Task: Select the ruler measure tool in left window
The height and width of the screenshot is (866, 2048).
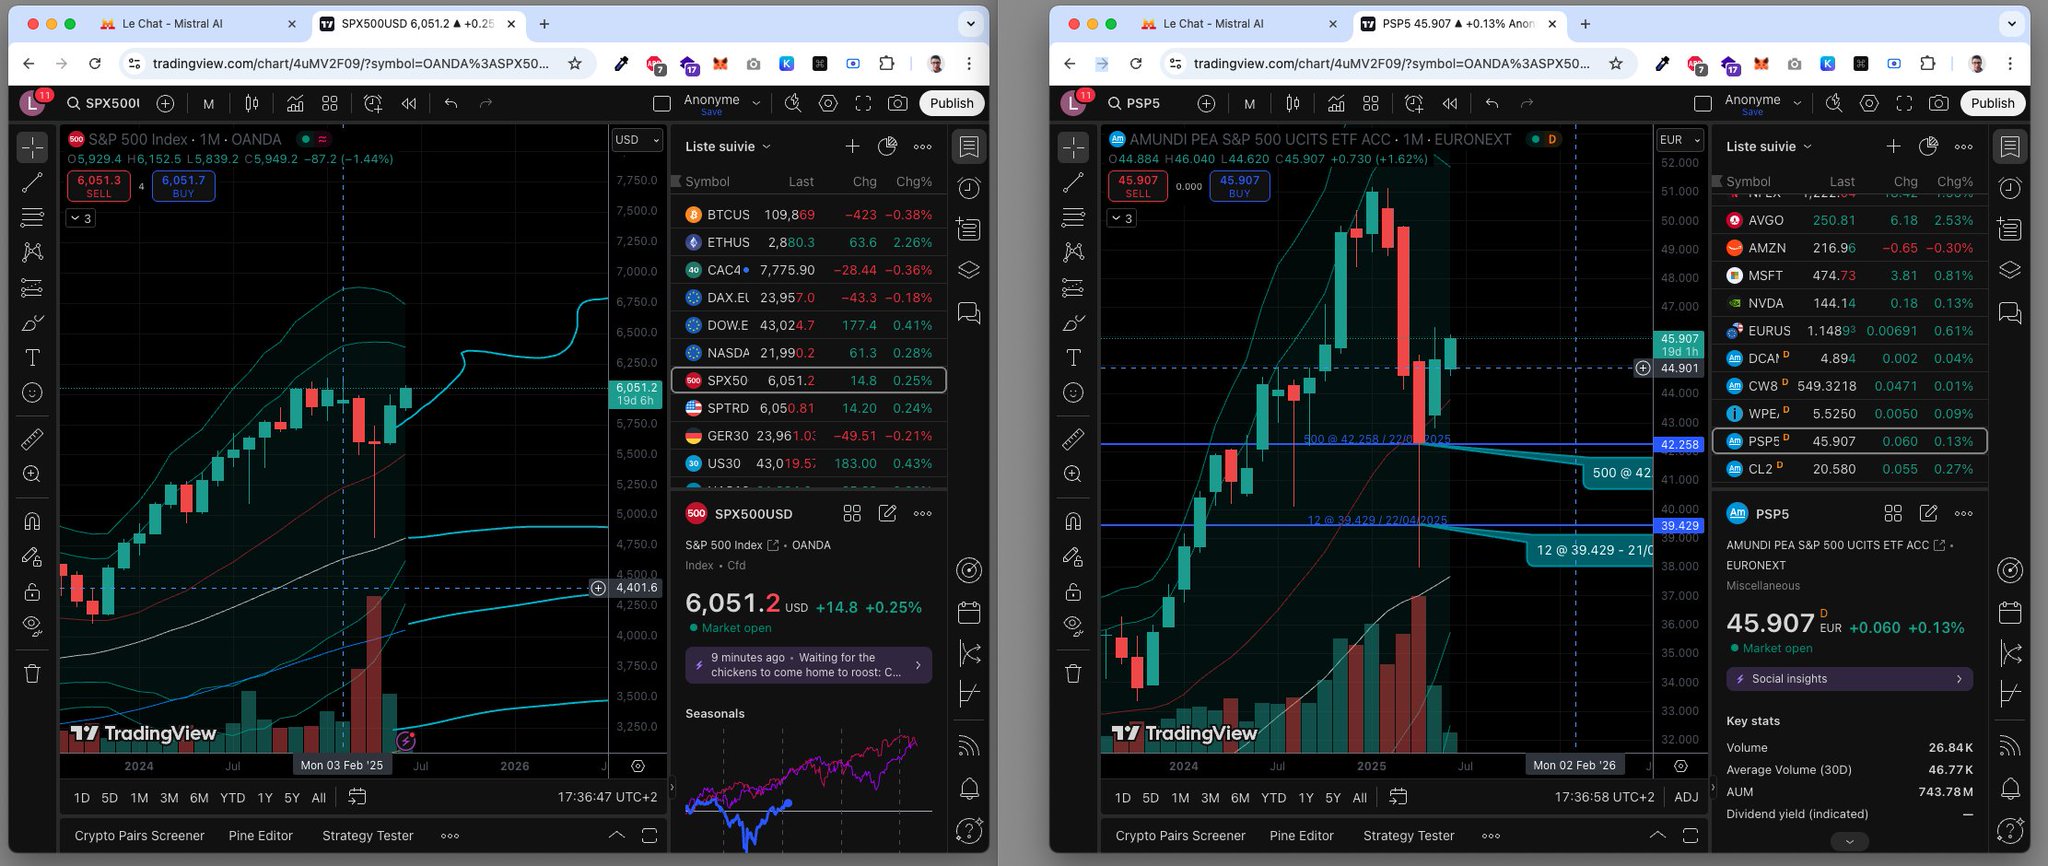Action: 32,439
